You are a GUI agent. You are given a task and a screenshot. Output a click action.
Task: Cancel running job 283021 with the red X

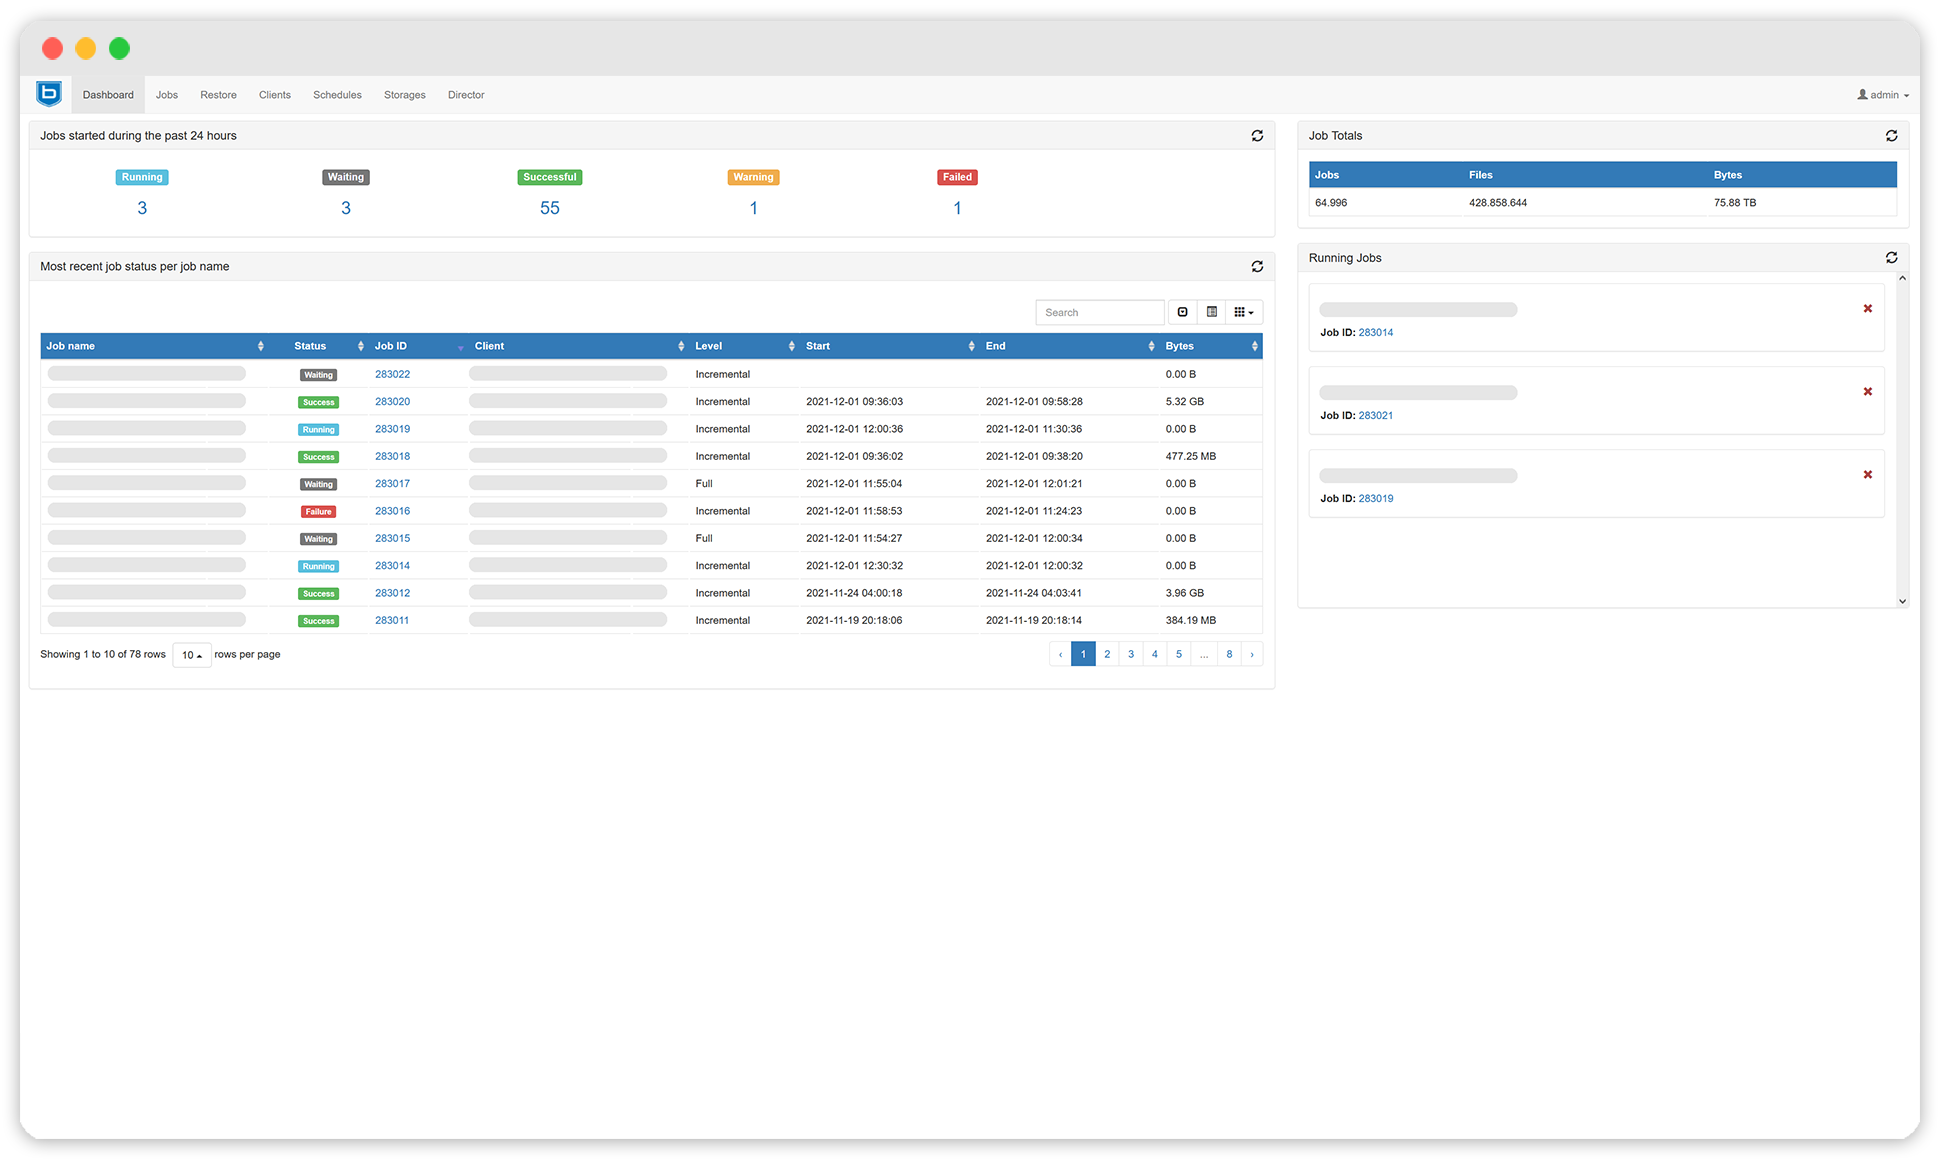click(x=1868, y=392)
